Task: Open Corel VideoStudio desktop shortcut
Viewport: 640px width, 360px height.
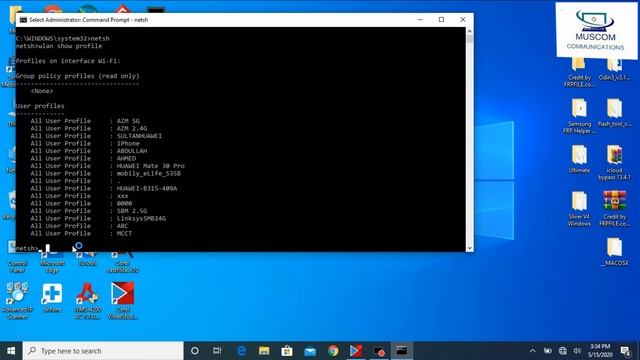Action: coord(122,301)
